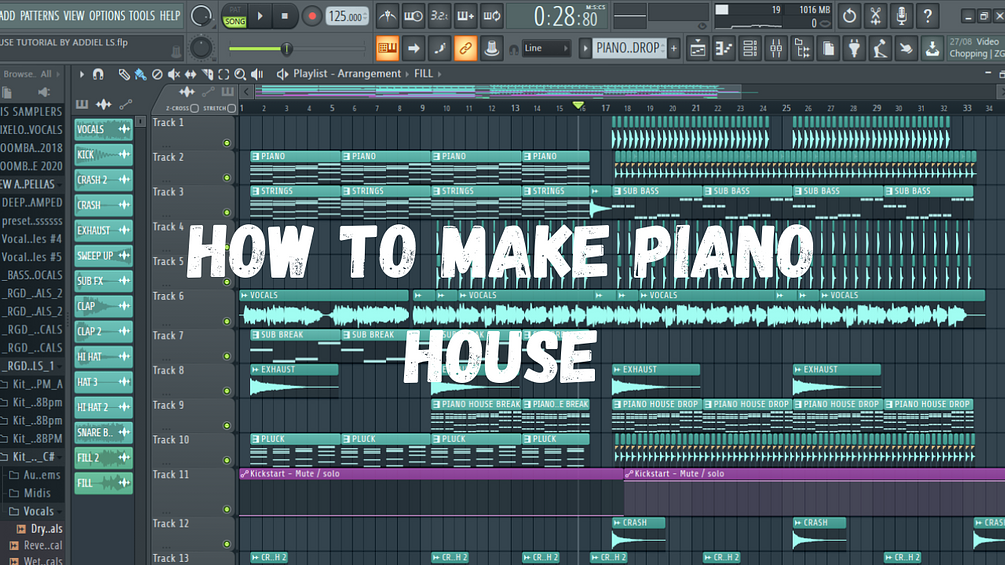The width and height of the screenshot is (1005, 565).
Task: Toggle loop recording icon
Action: 492,16
